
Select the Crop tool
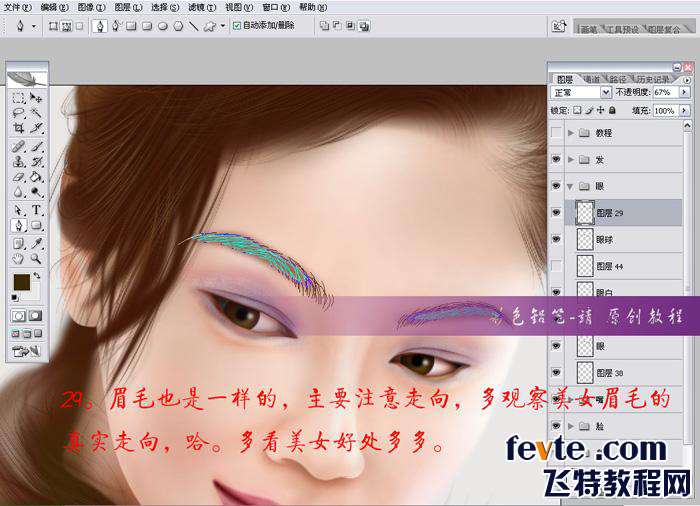[x=18, y=128]
